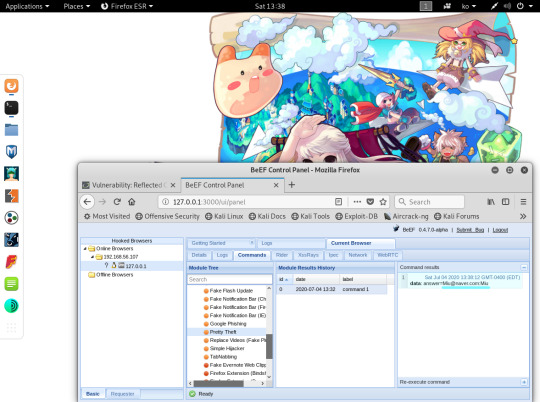Screen dimensions: 540x402
Task: Switch to the Rider sub-tab
Action: 281,255
